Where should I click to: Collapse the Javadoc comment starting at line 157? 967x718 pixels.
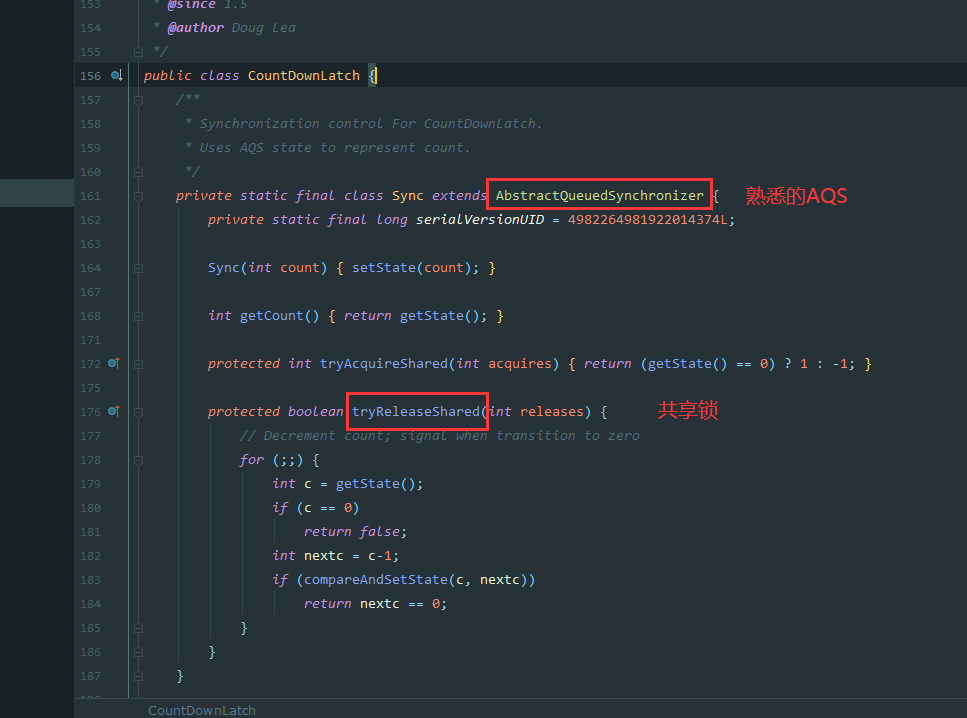tap(138, 100)
